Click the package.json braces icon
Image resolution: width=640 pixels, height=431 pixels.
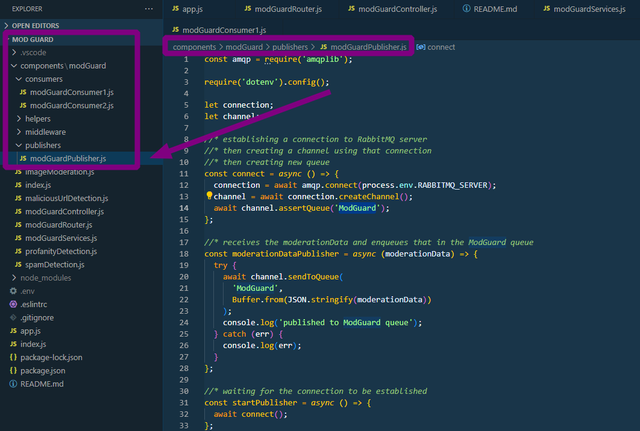pos(13,371)
